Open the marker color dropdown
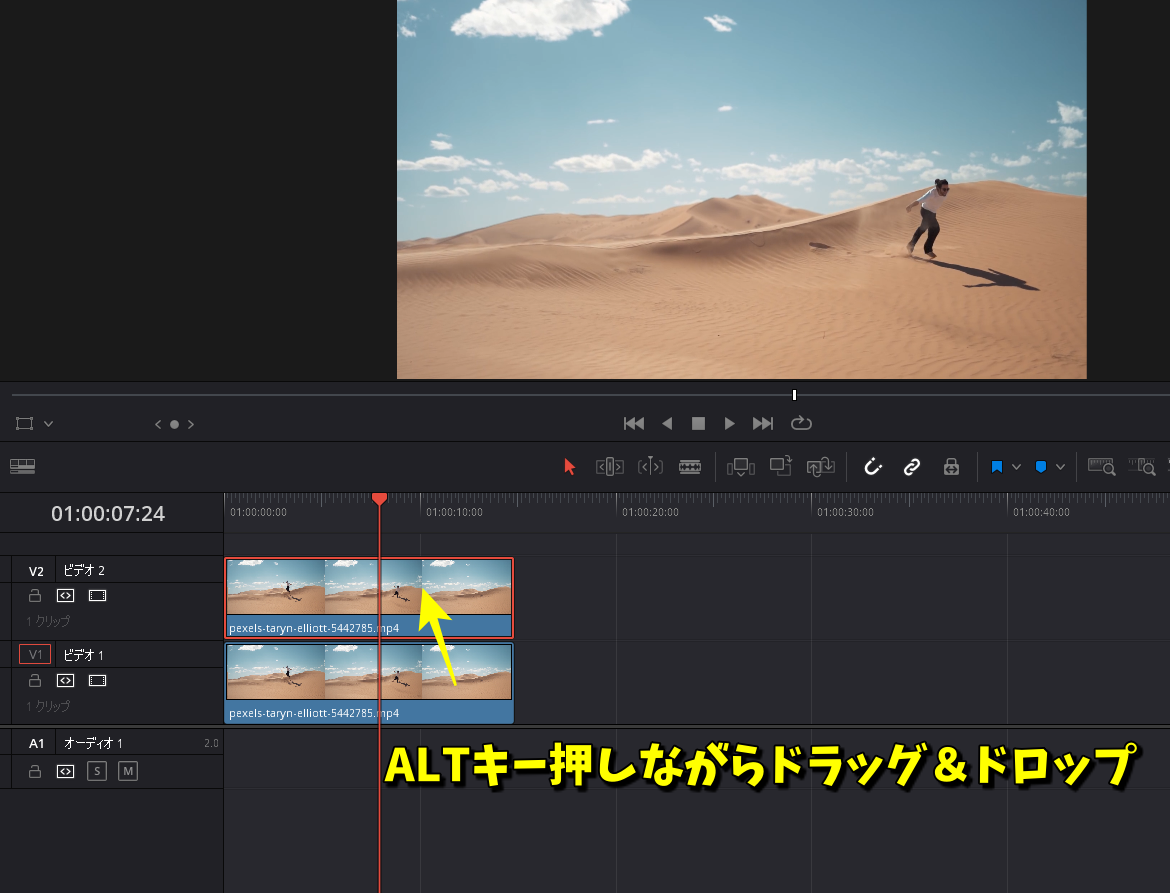The height and width of the screenshot is (893, 1170). pyautogui.click(x=1060, y=466)
